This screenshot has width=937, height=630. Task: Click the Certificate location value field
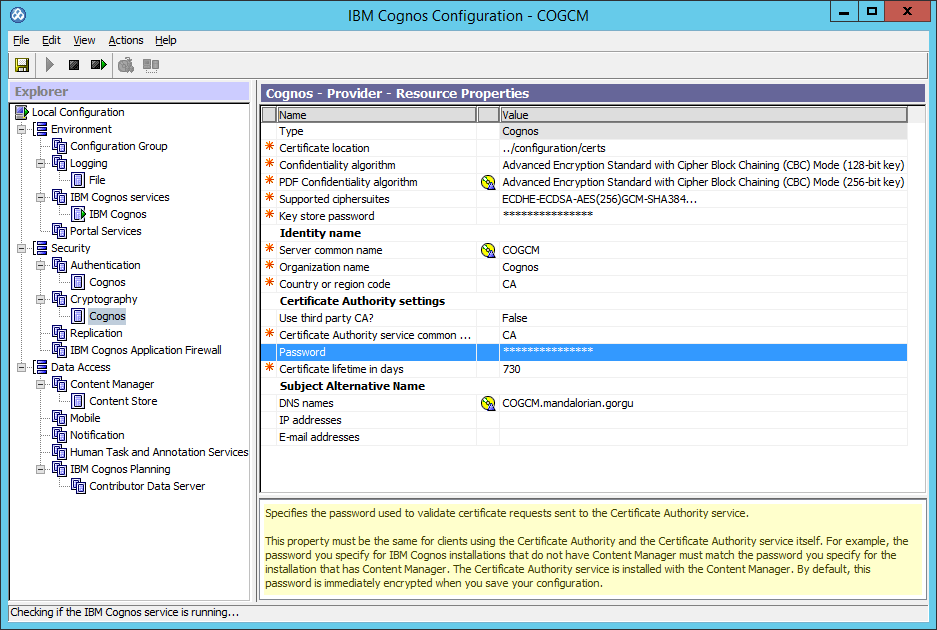[x=703, y=148]
